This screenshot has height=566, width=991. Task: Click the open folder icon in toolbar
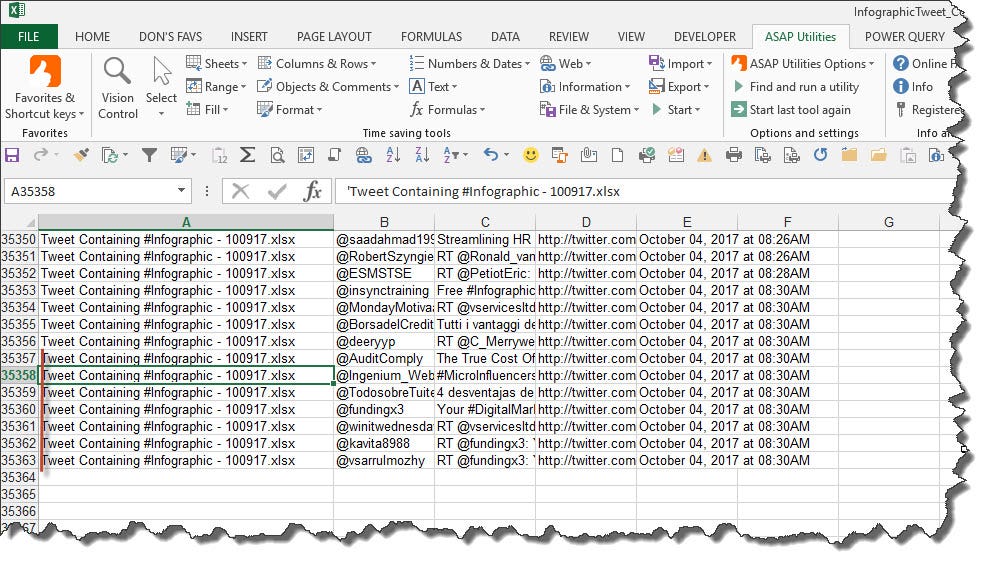coord(879,155)
